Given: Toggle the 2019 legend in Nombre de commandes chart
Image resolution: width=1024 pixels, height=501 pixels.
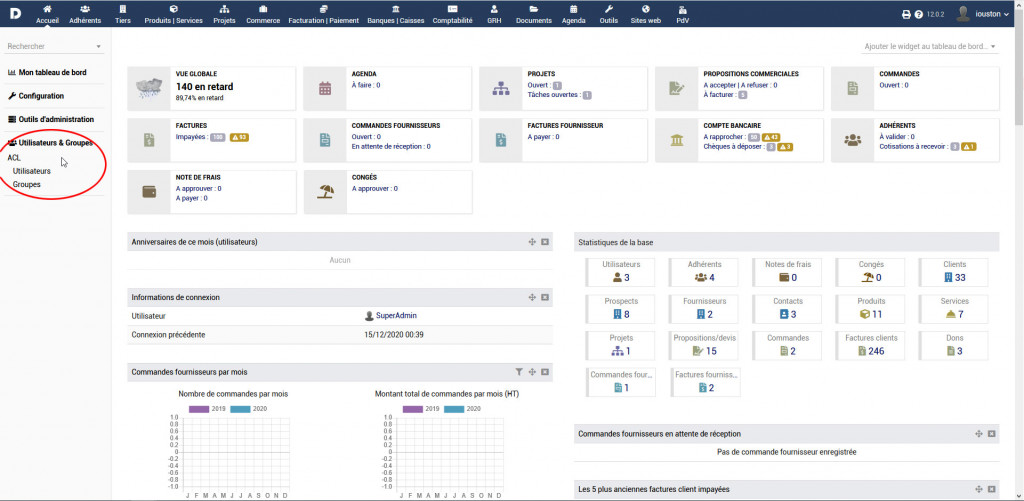Looking at the screenshot, I should pos(199,409).
